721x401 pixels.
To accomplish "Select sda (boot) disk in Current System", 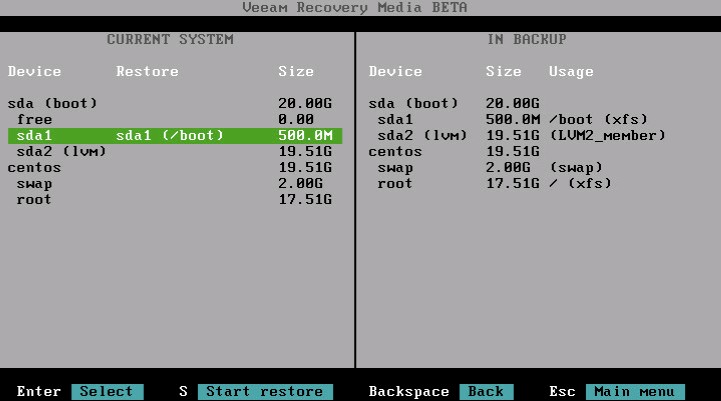I will tap(52, 104).
